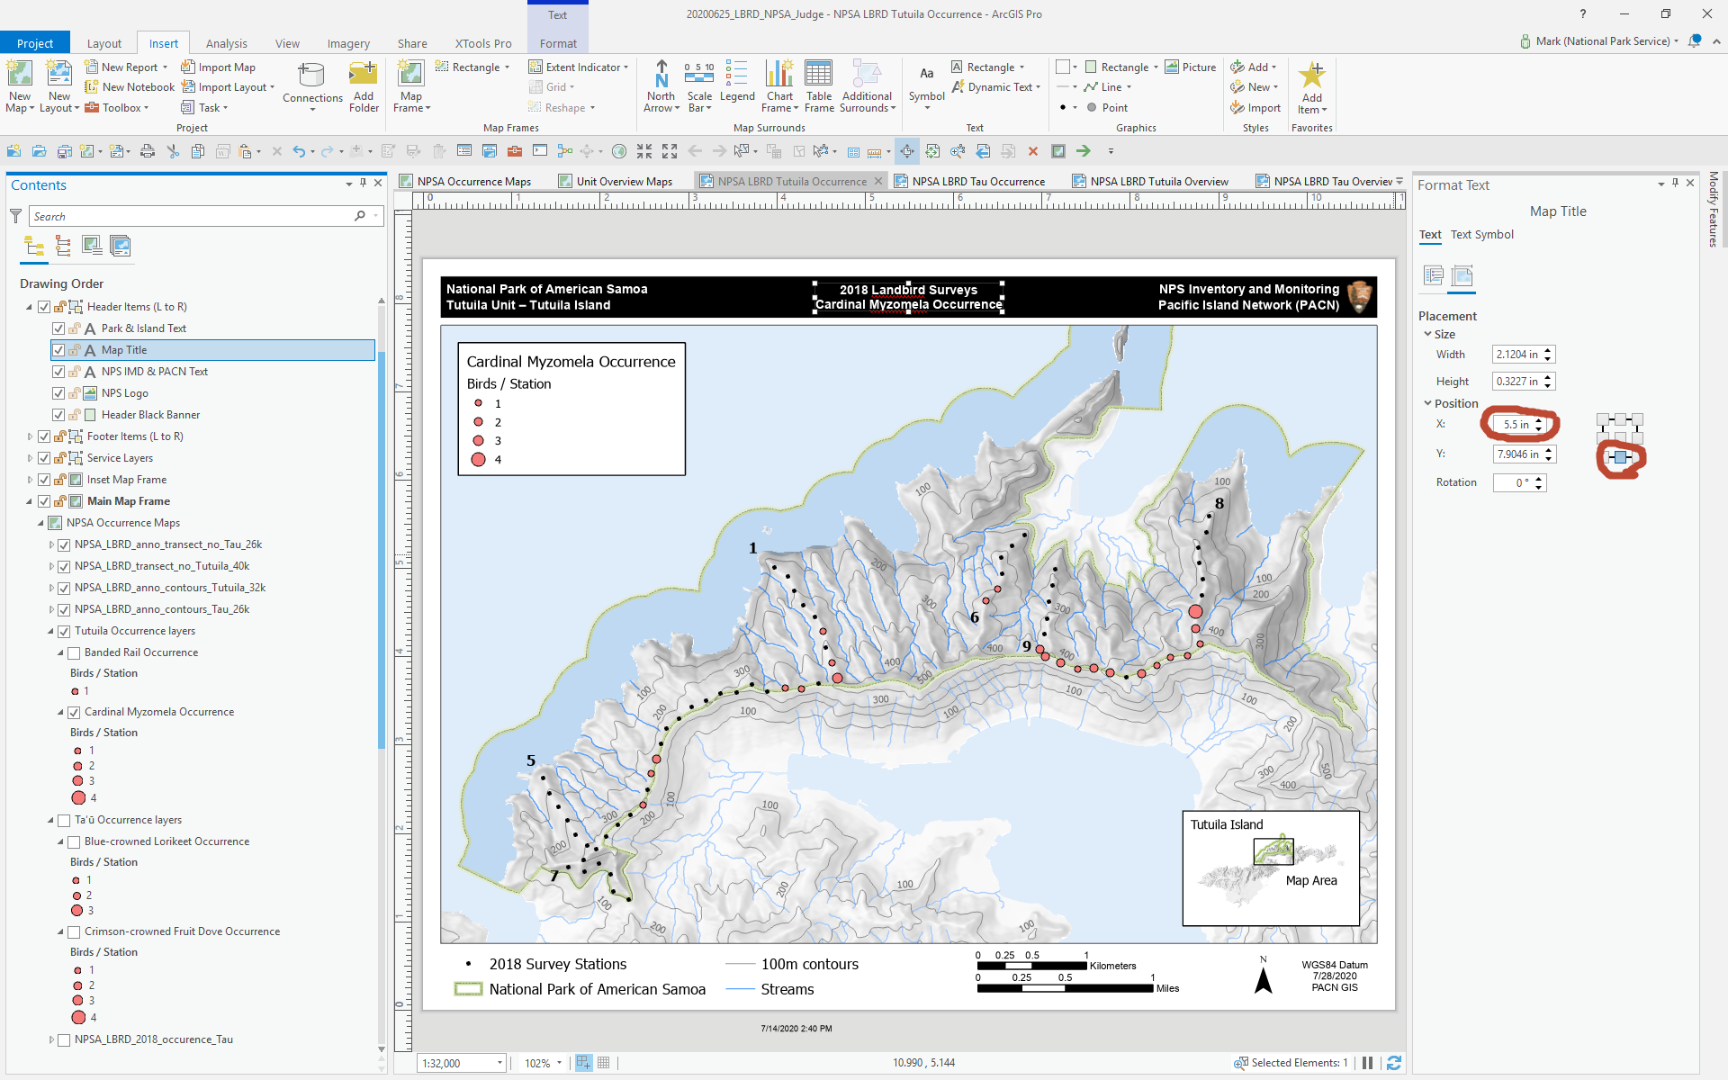The image size is (1728, 1080).
Task: Collapse the Position section
Action: pos(1427,403)
